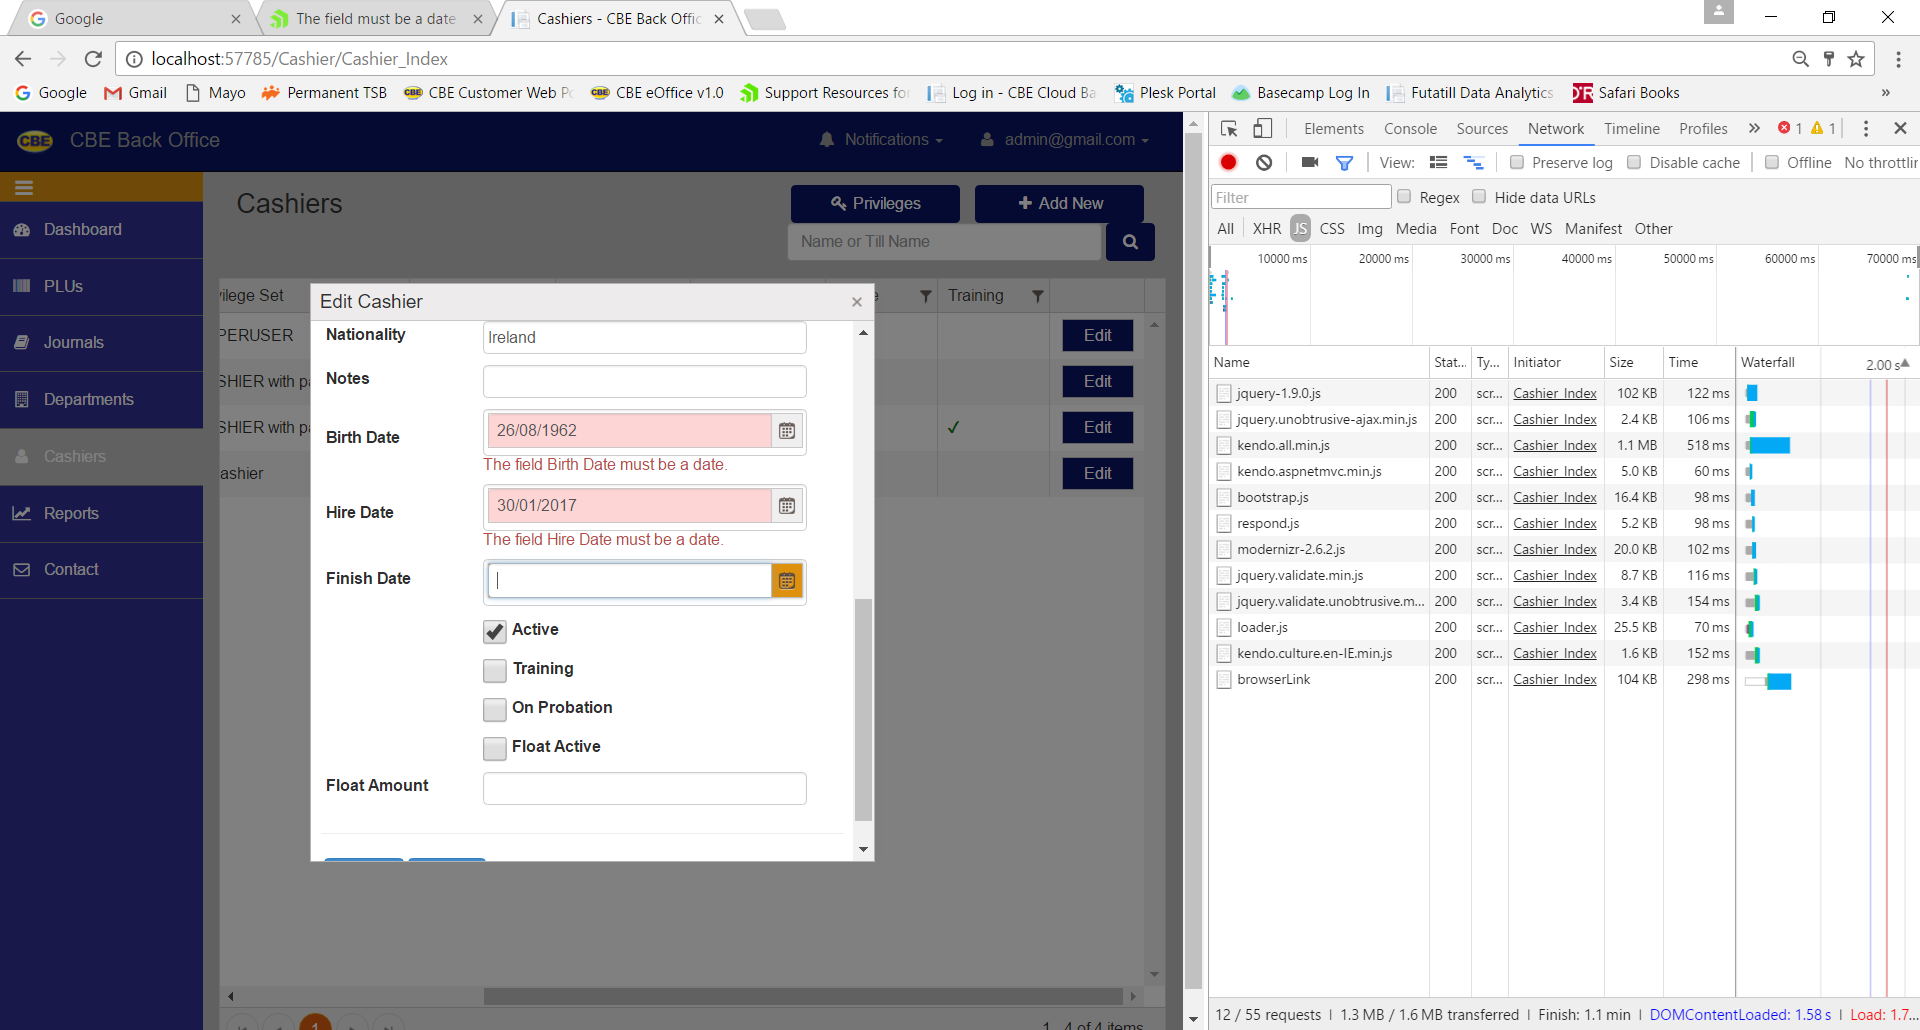Screen dimensions: 1920x1030
Task: Click DevTools error count indicator
Action: click(1790, 128)
